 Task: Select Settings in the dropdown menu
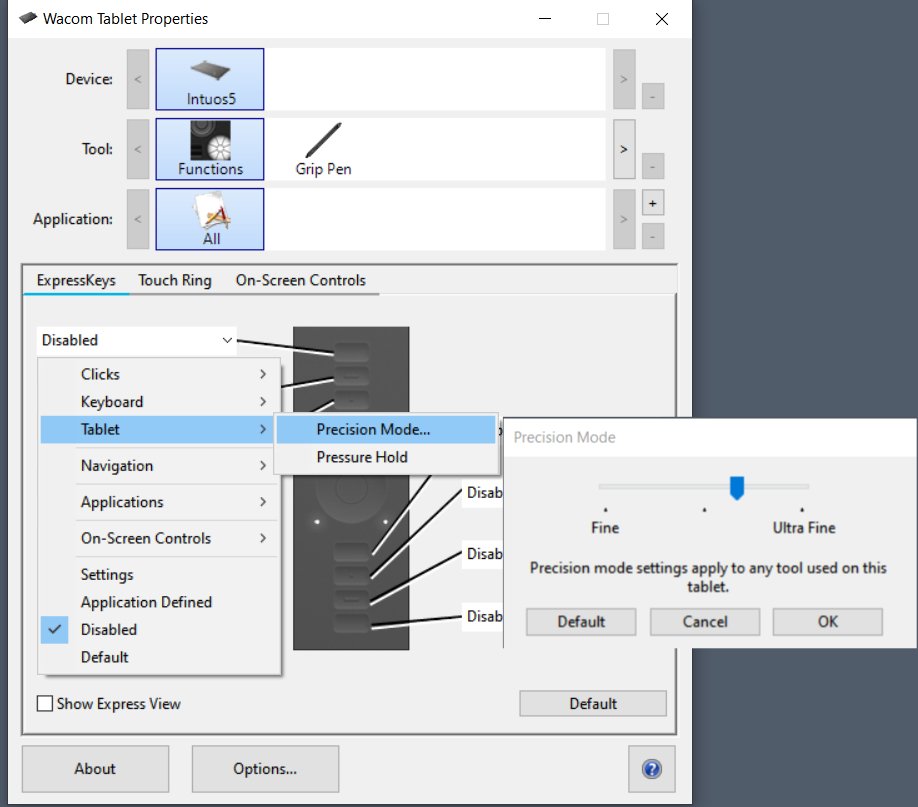coord(158,575)
